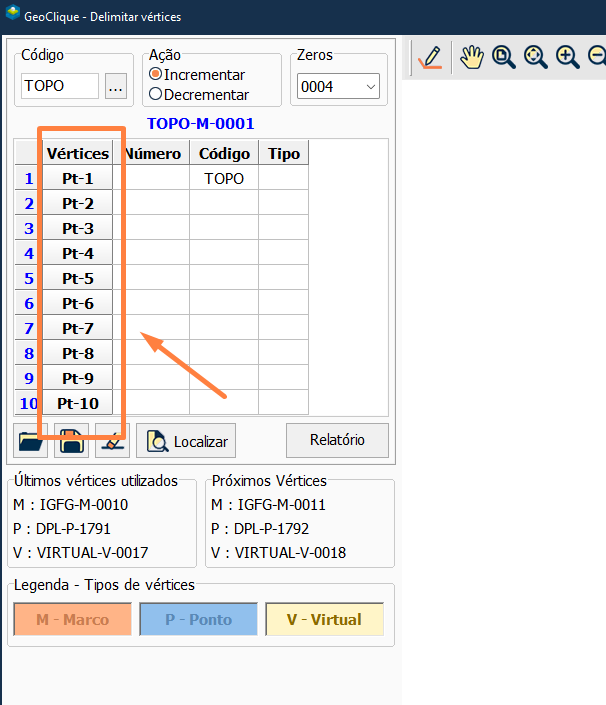The height and width of the screenshot is (705, 606).
Task: Open file with the folder icon
Action: coord(30,440)
